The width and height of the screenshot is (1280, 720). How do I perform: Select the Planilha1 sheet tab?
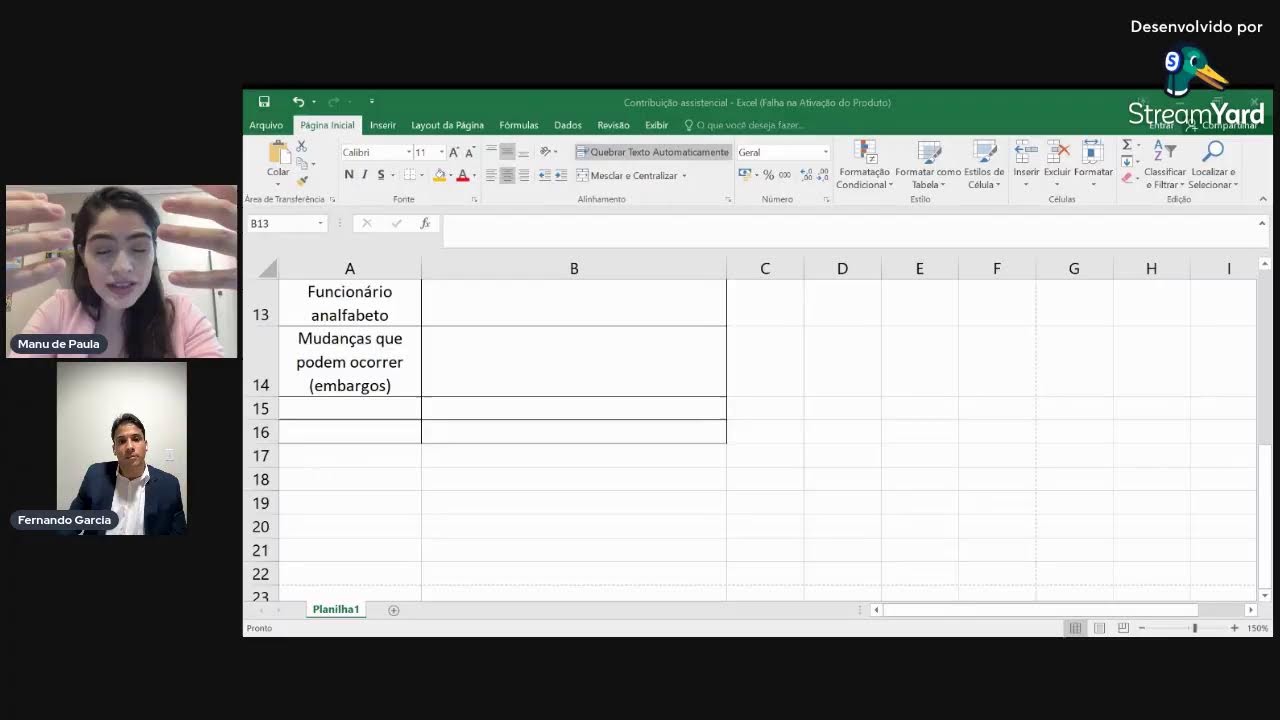(336, 610)
